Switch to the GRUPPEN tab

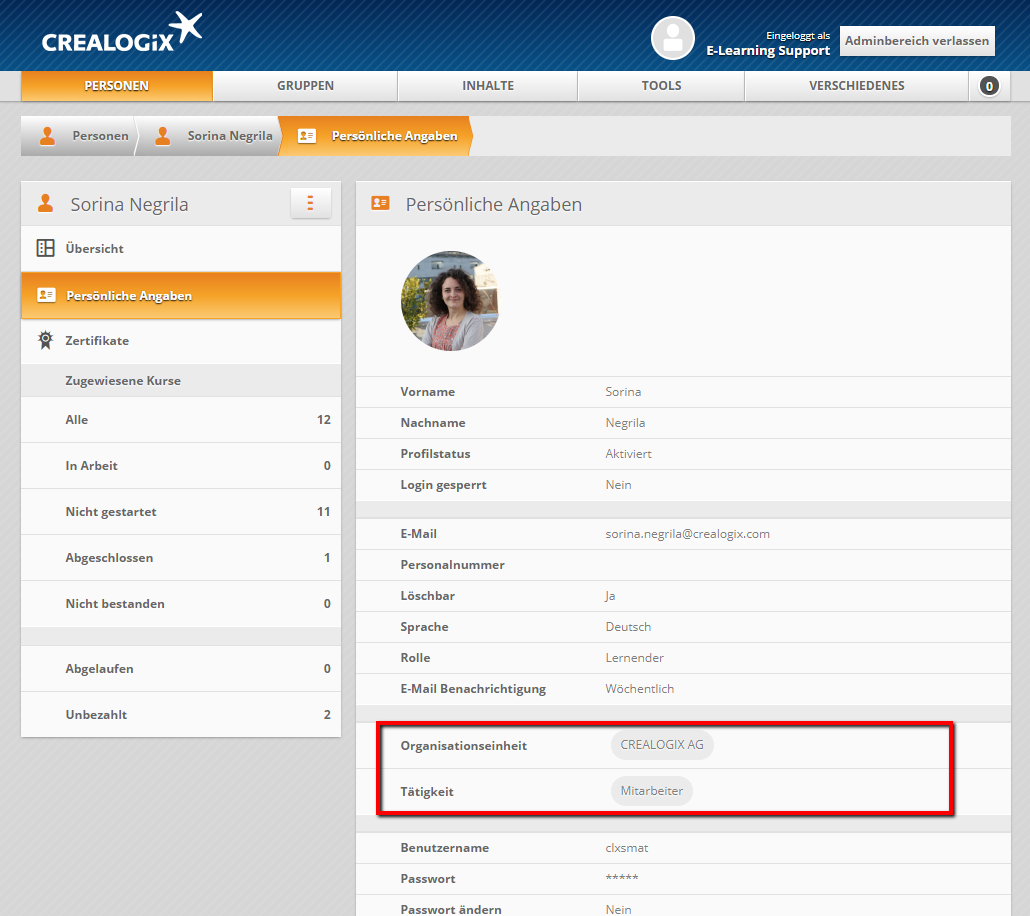[x=305, y=86]
